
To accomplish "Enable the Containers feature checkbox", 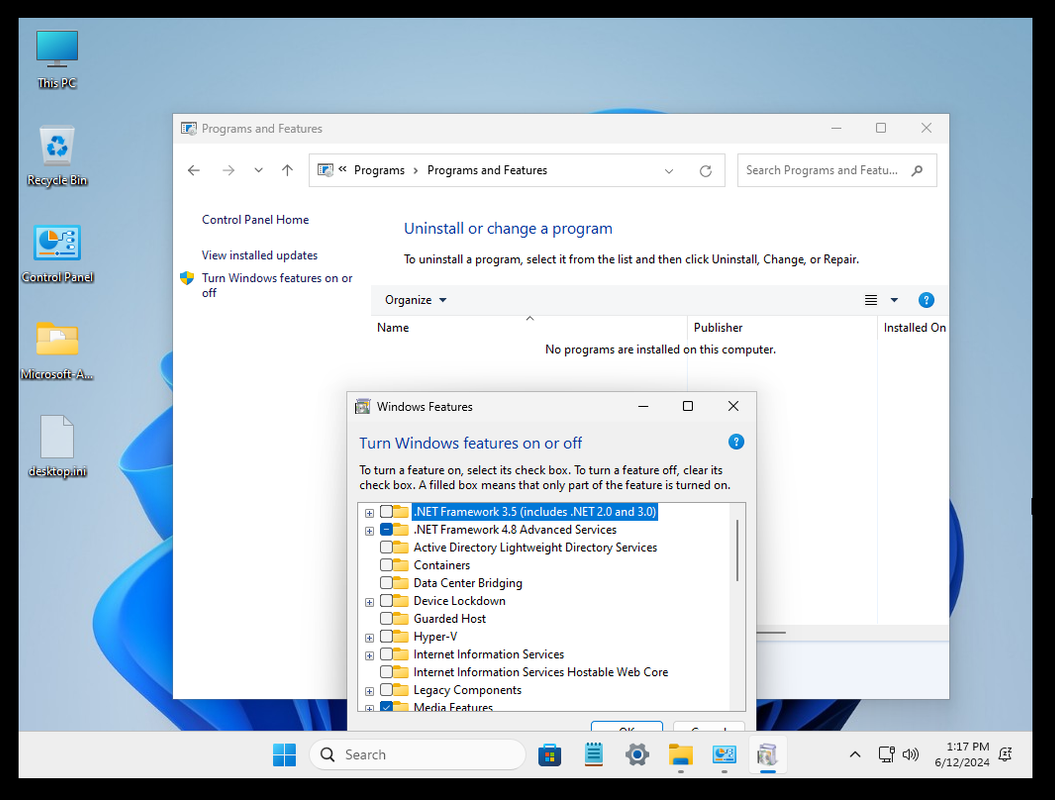I will tap(386, 565).
